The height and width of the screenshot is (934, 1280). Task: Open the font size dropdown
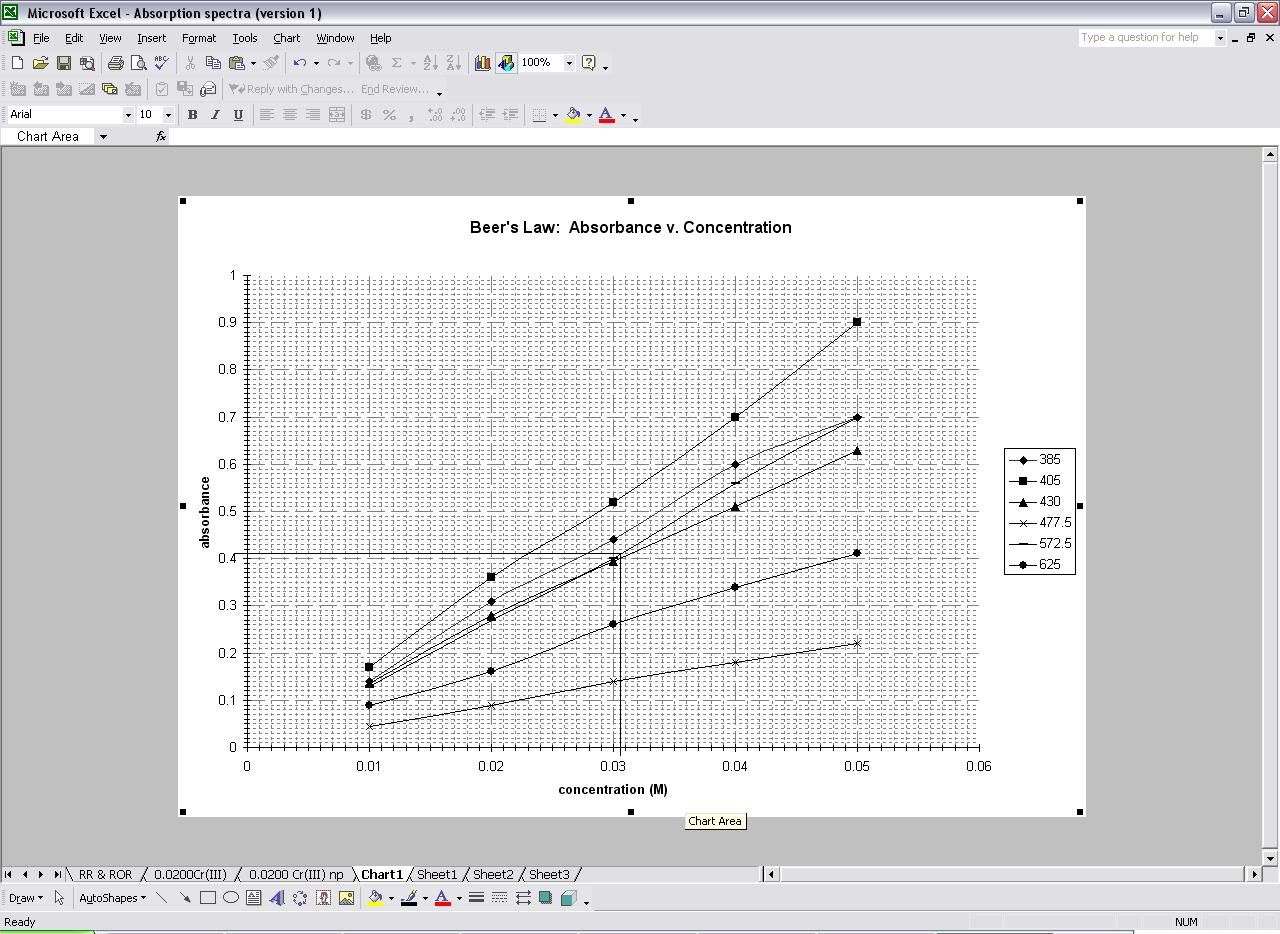click(x=168, y=115)
